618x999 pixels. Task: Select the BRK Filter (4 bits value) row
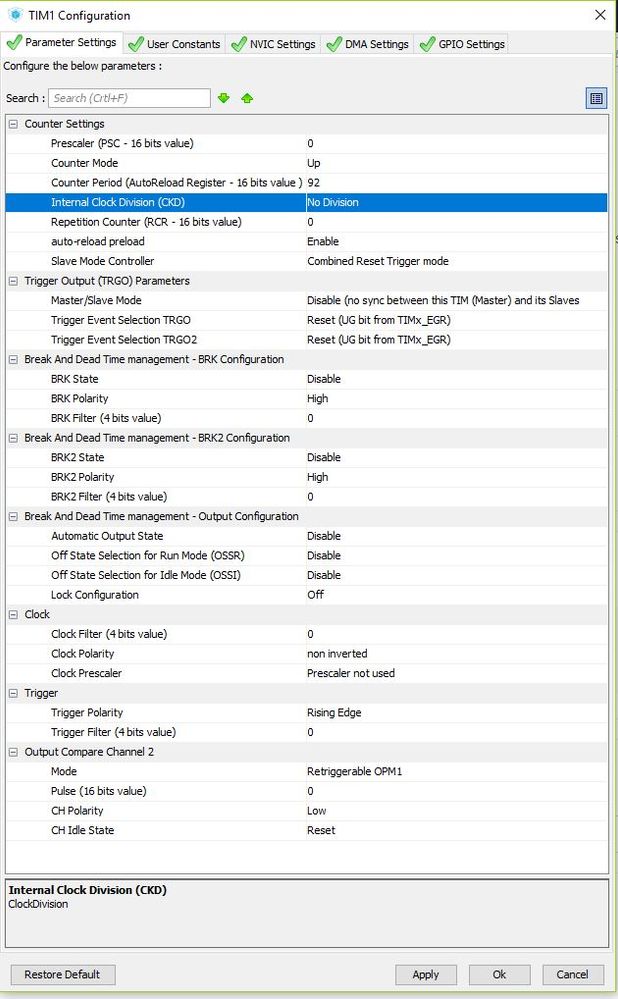click(306, 419)
